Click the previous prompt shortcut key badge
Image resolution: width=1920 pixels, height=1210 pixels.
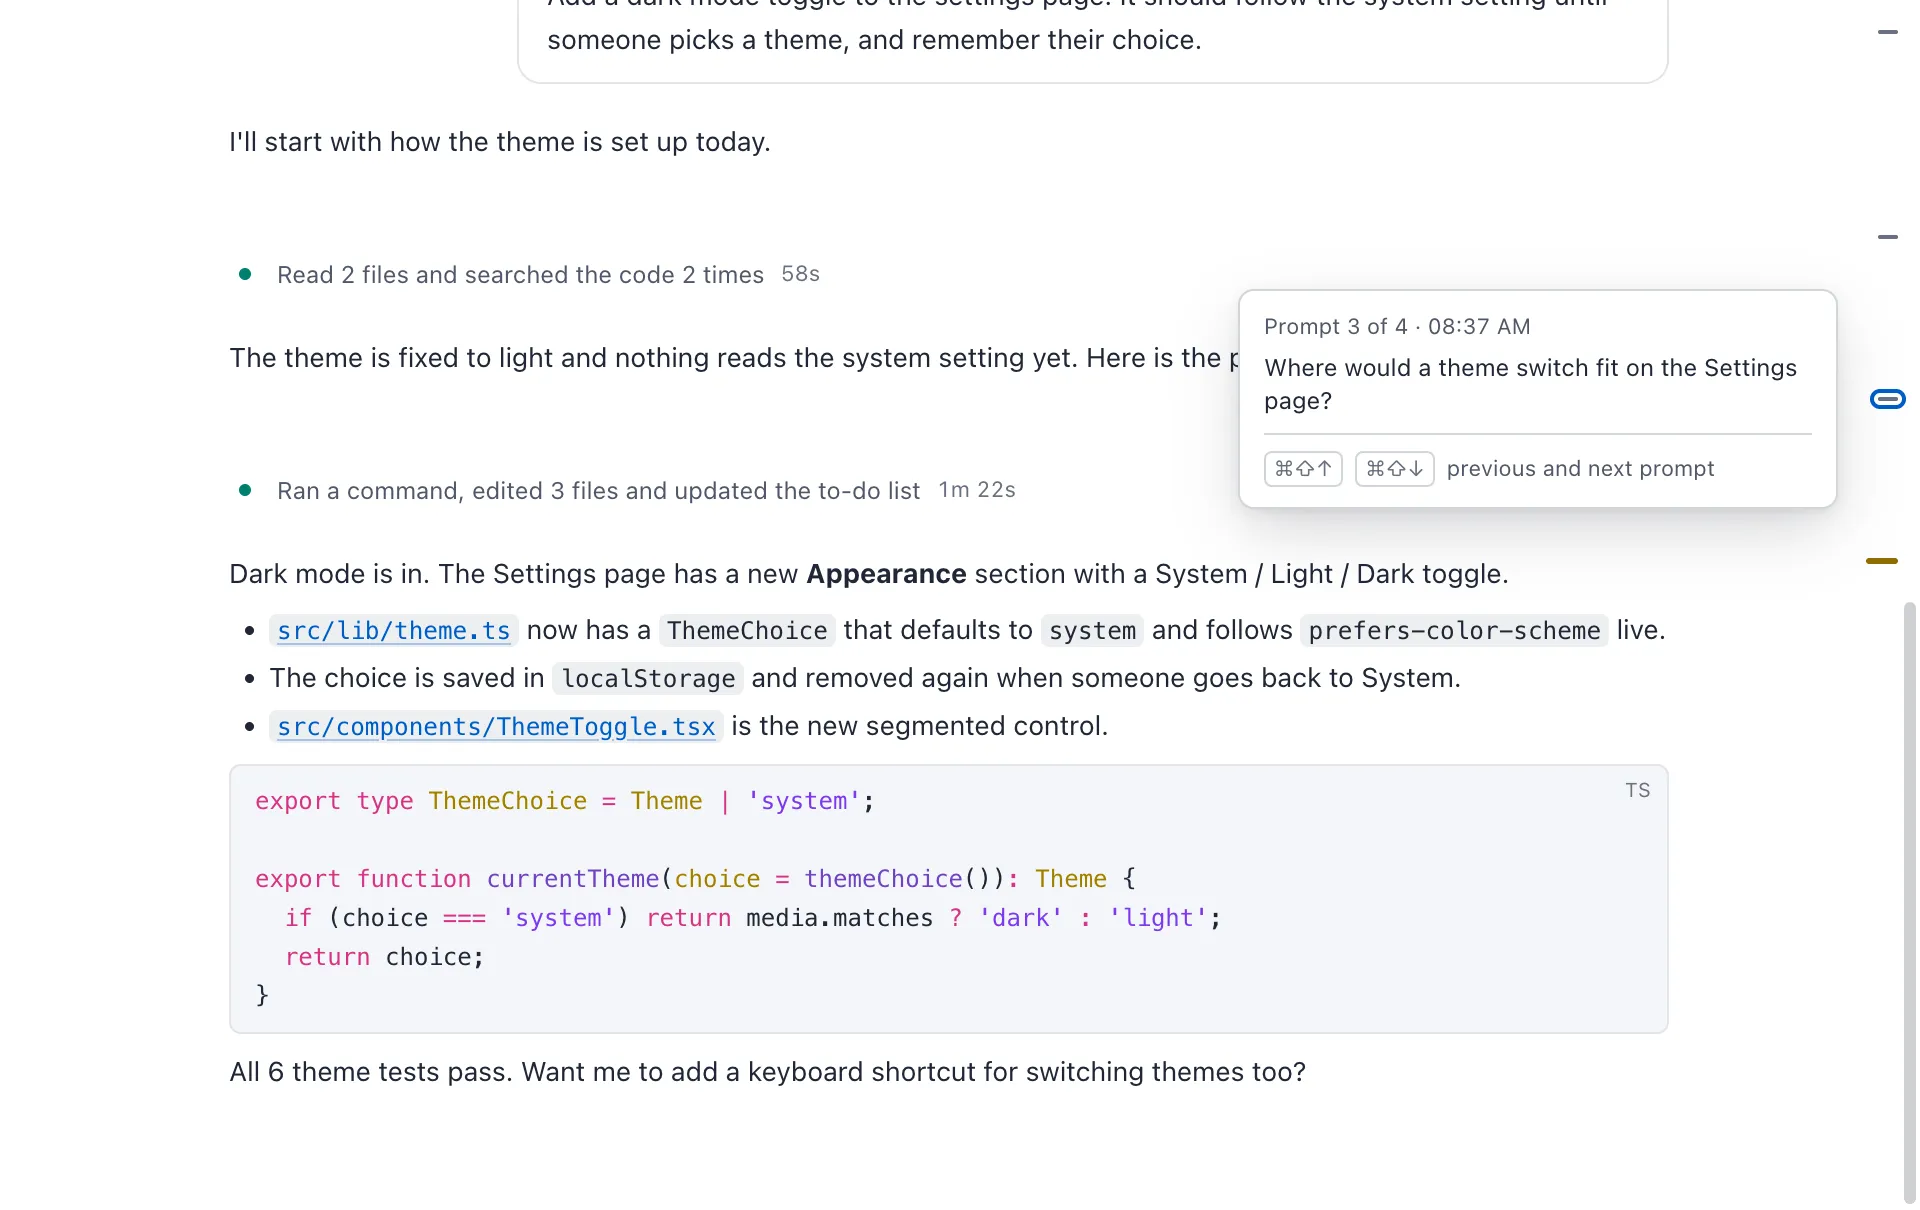click(1303, 469)
